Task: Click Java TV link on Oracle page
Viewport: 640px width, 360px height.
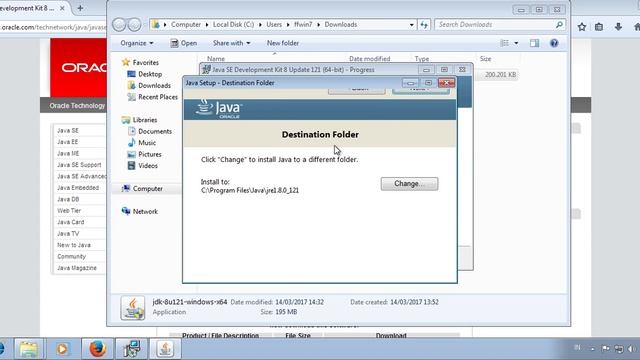Action: click(68, 233)
